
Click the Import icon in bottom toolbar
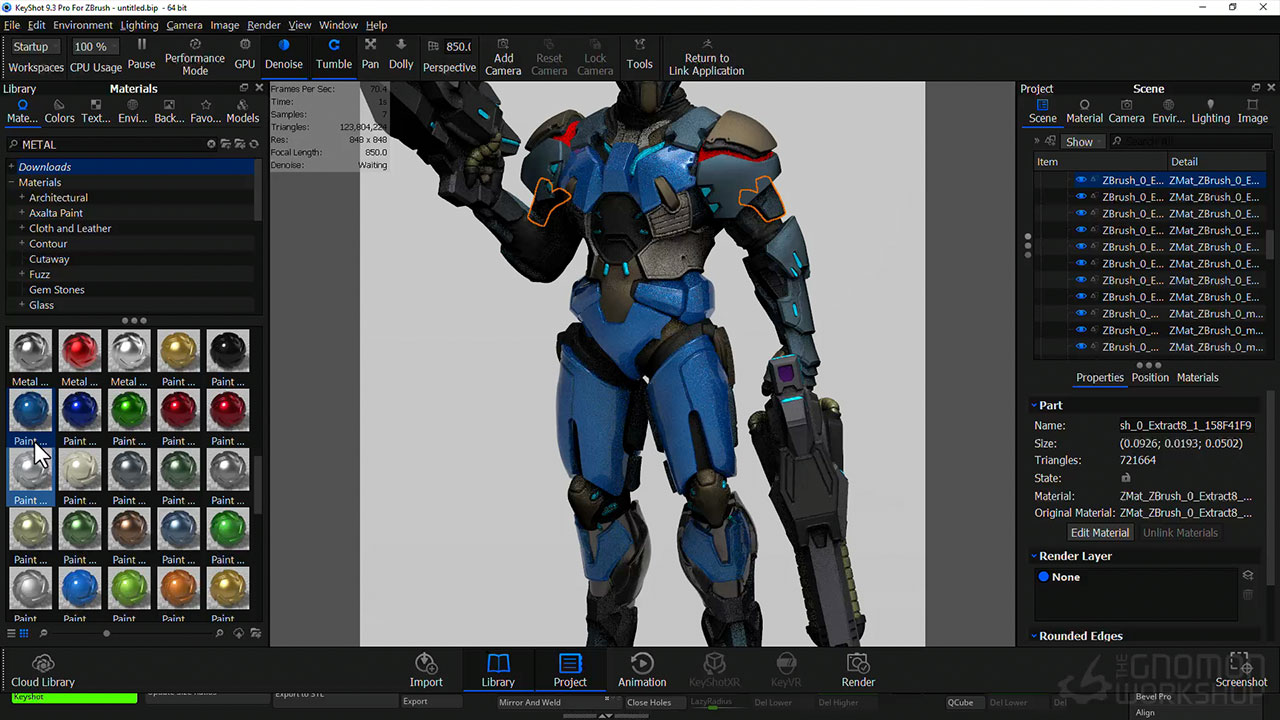pyautogui.click(x=426, y=670)
